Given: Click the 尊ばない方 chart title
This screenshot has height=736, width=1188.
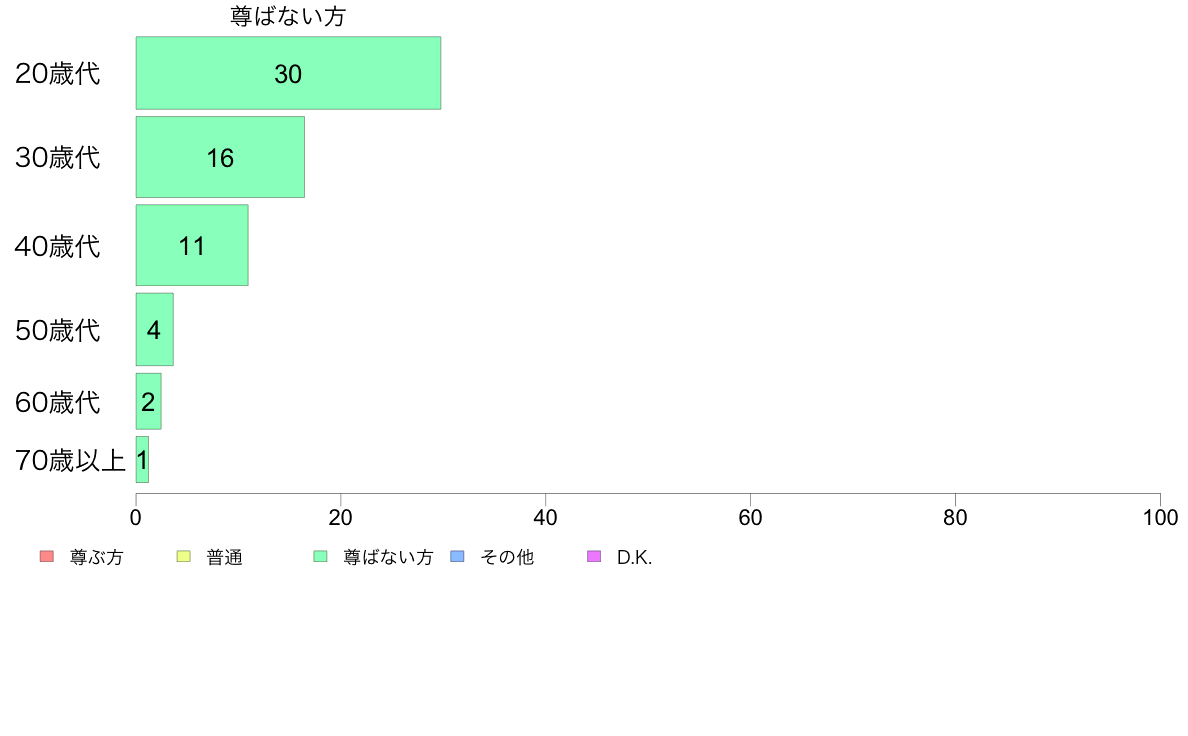Looking at the screenshot, I should 288,17.
